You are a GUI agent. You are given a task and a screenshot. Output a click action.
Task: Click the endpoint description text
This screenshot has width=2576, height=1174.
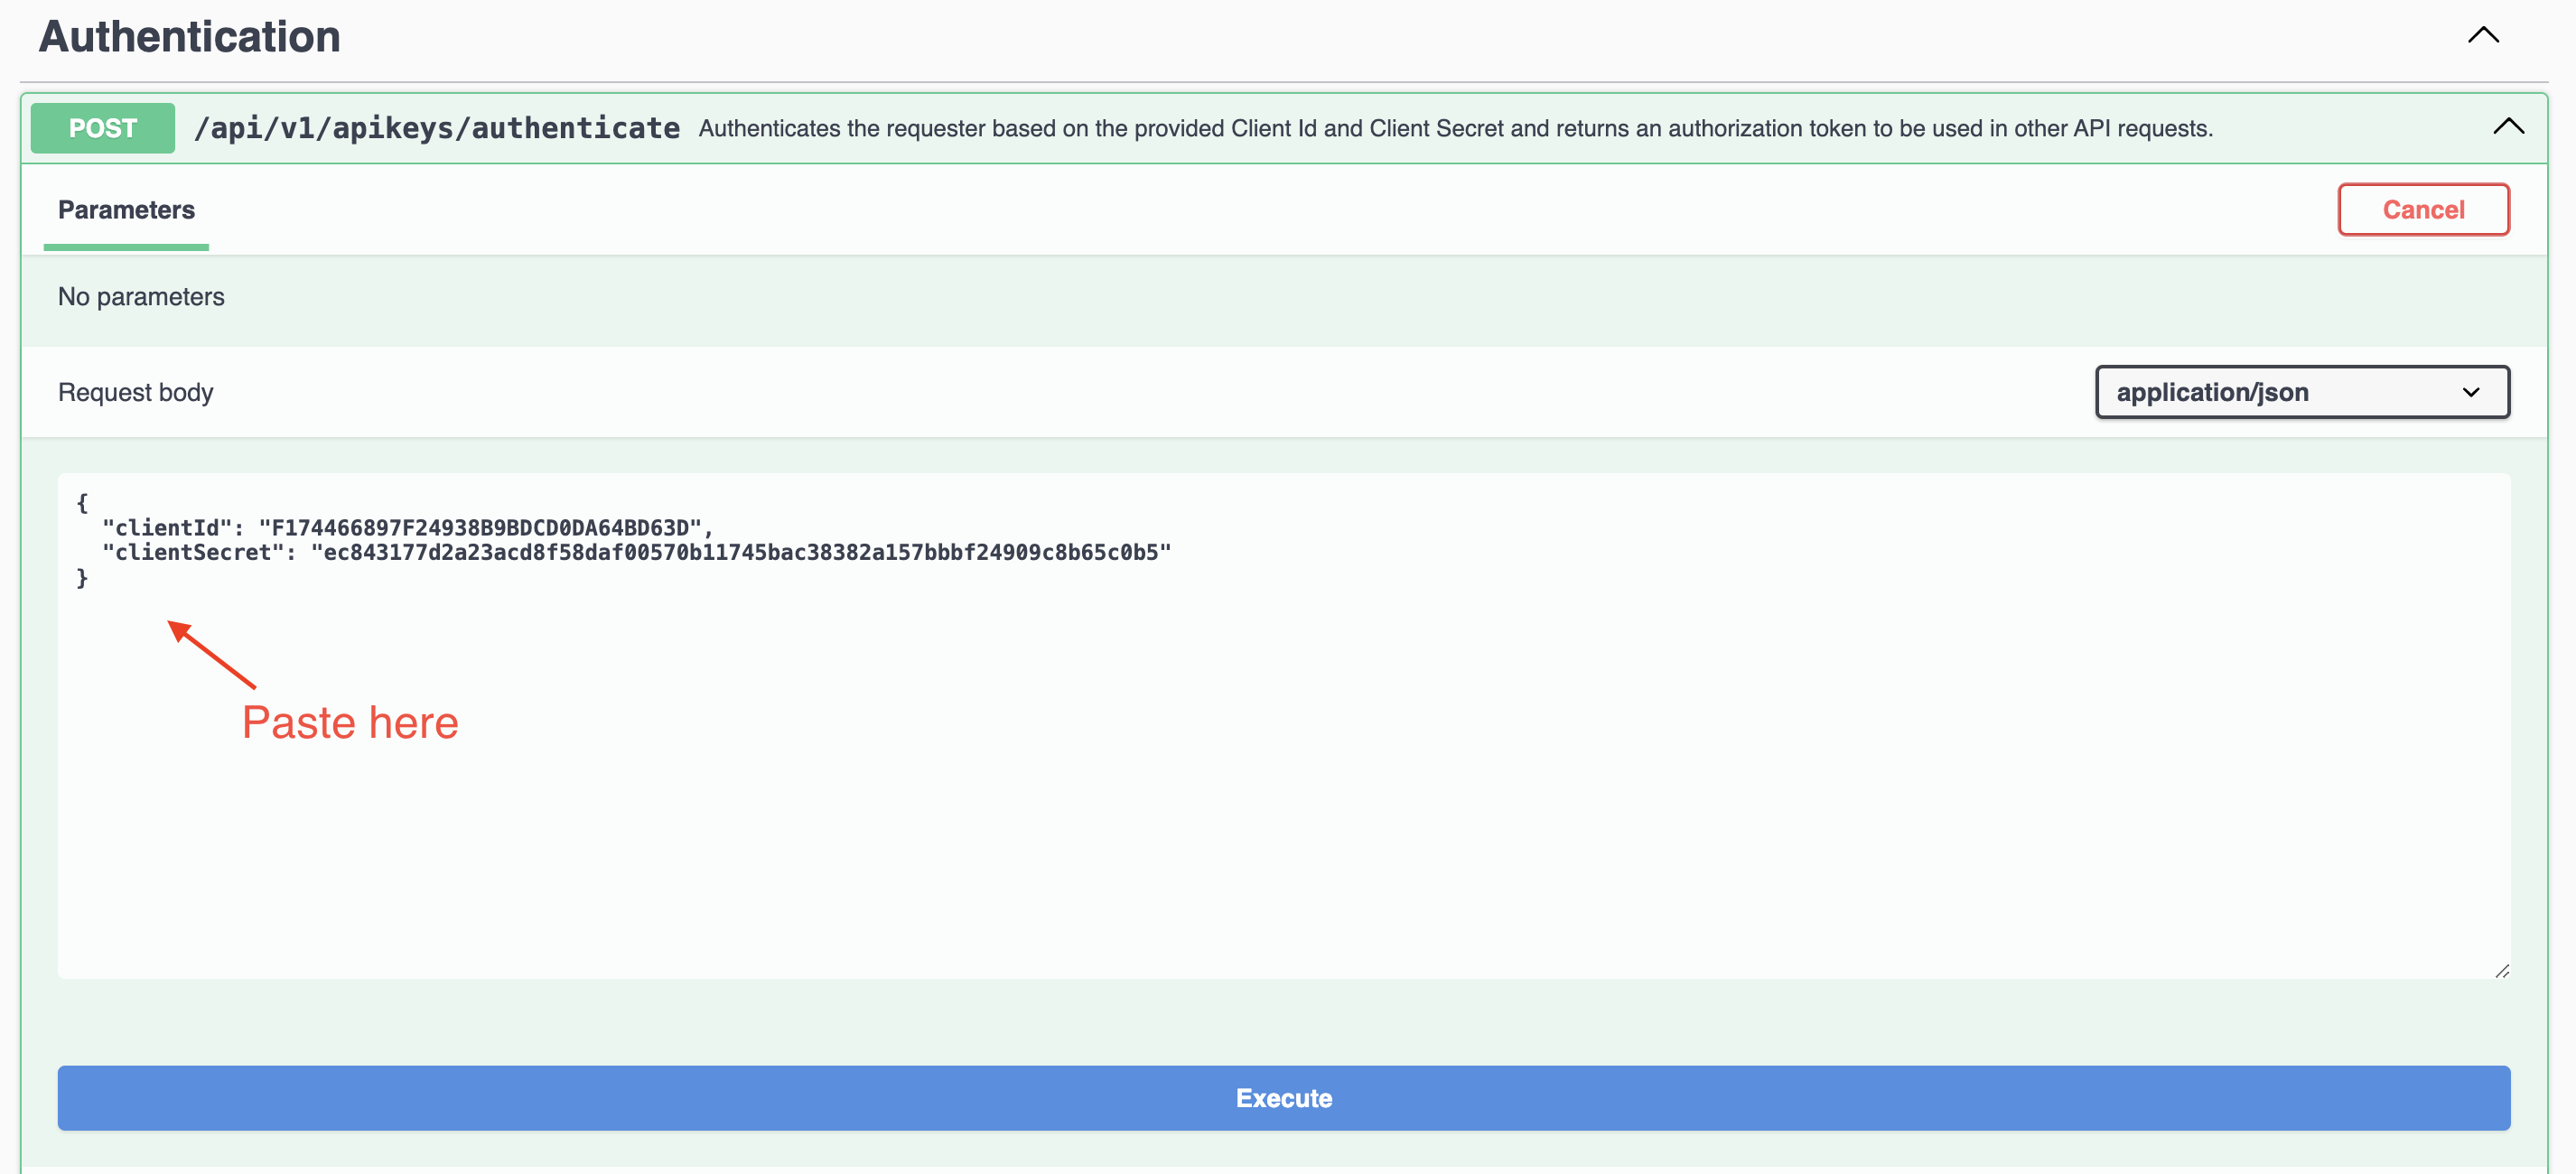click(1455, 128)
